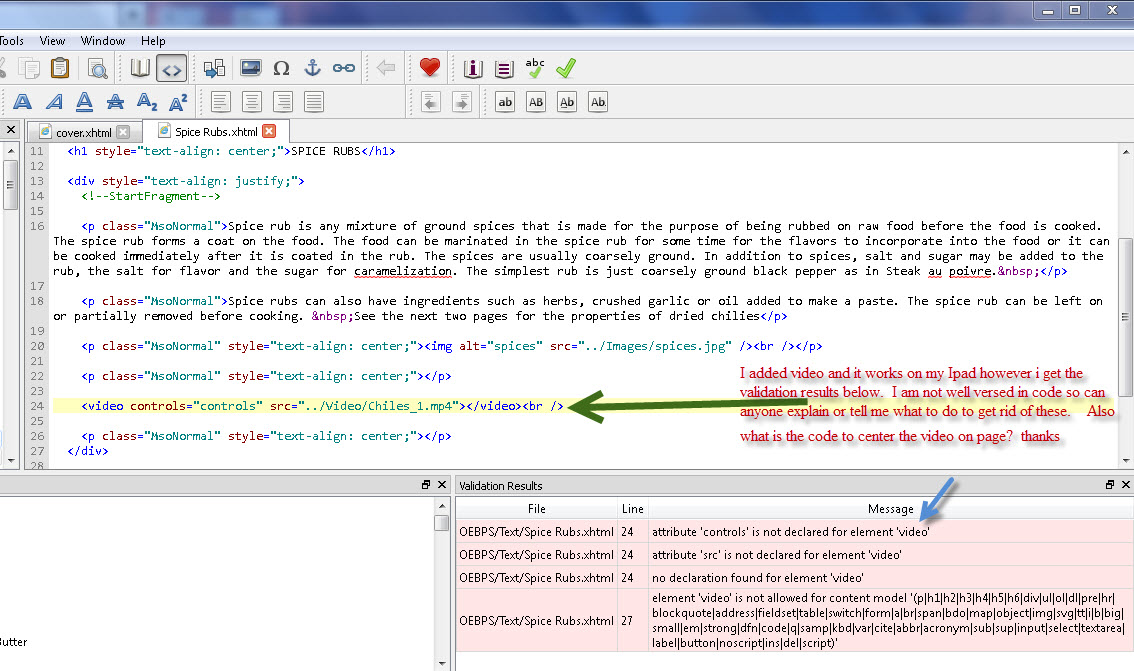
Task: Run spellcheck with abc icon
Action: 535,68
